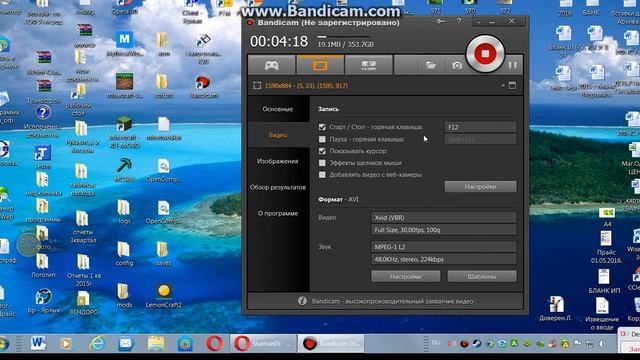The height and width of the screenshot is (360, 640).
Task: Select the Прайс 01.05.2016 document icon
Action: tap(606, 247)
